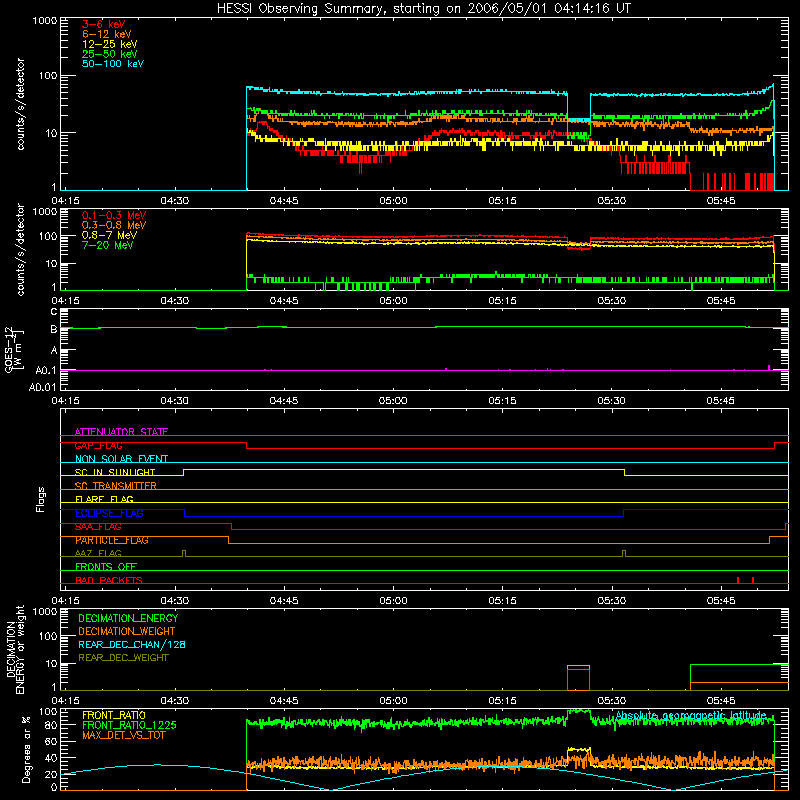
Task: Click the first BAD_PACKETS red spike near 05:47
Action: click(738, 580)
